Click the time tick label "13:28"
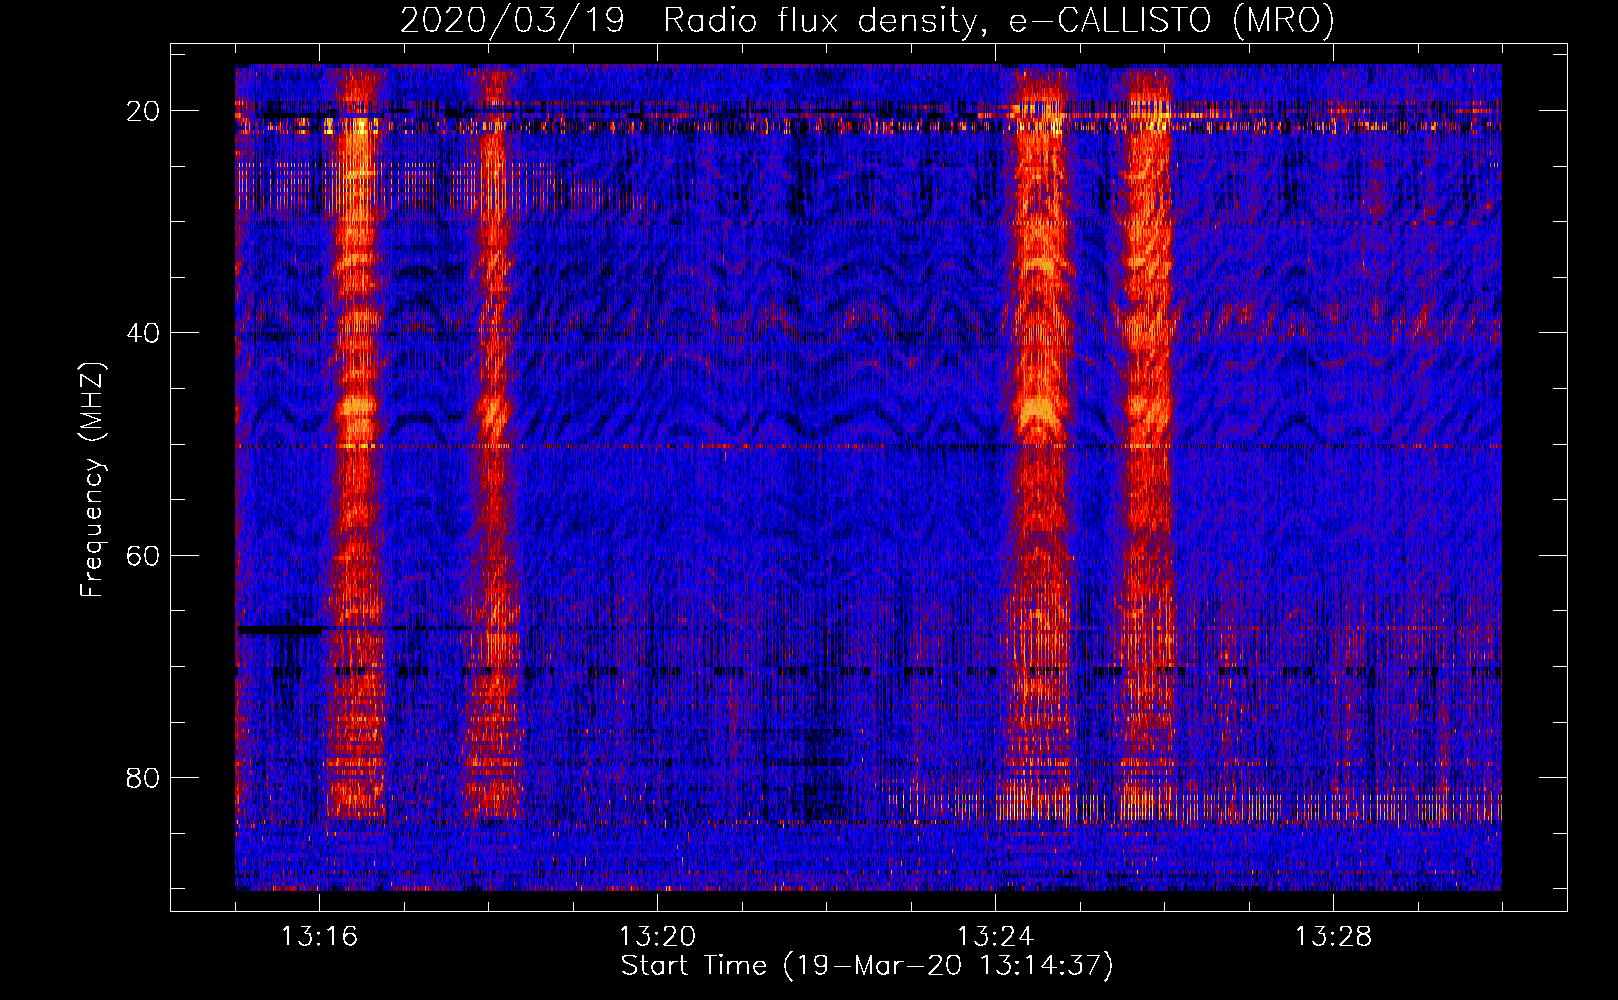This screenshot has height=1000, width=1618. (x=1333, y=937)
